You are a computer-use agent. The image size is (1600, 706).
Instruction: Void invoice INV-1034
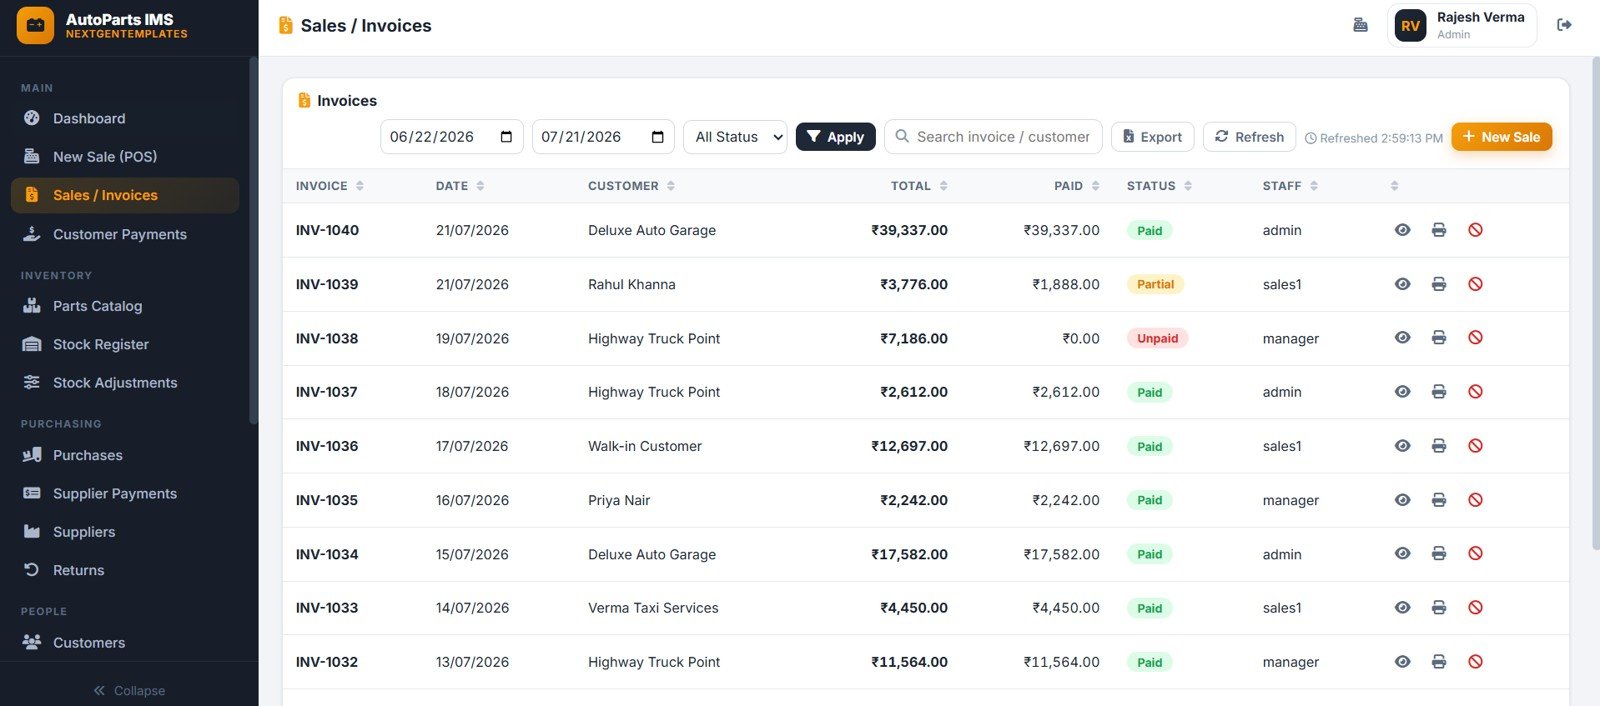coord(1475,554)
